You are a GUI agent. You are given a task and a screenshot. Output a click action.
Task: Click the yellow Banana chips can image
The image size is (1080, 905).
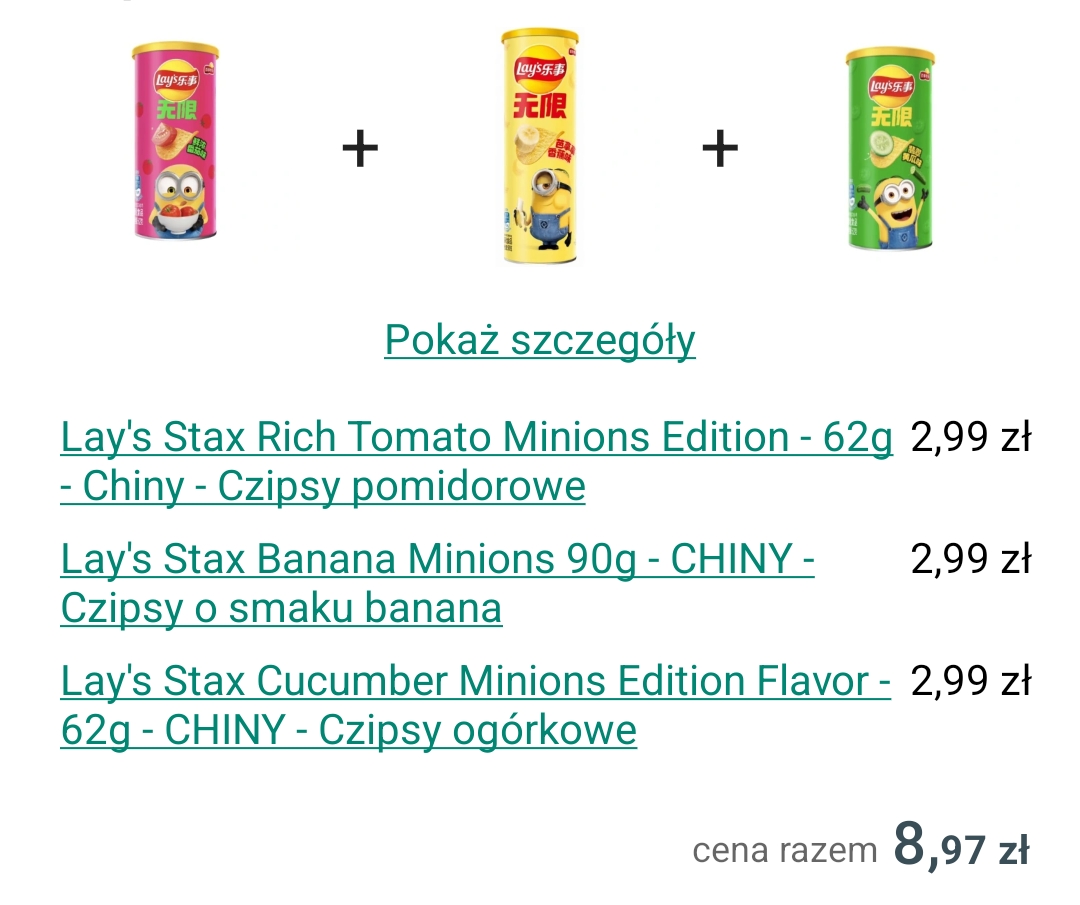coord(539,145)
